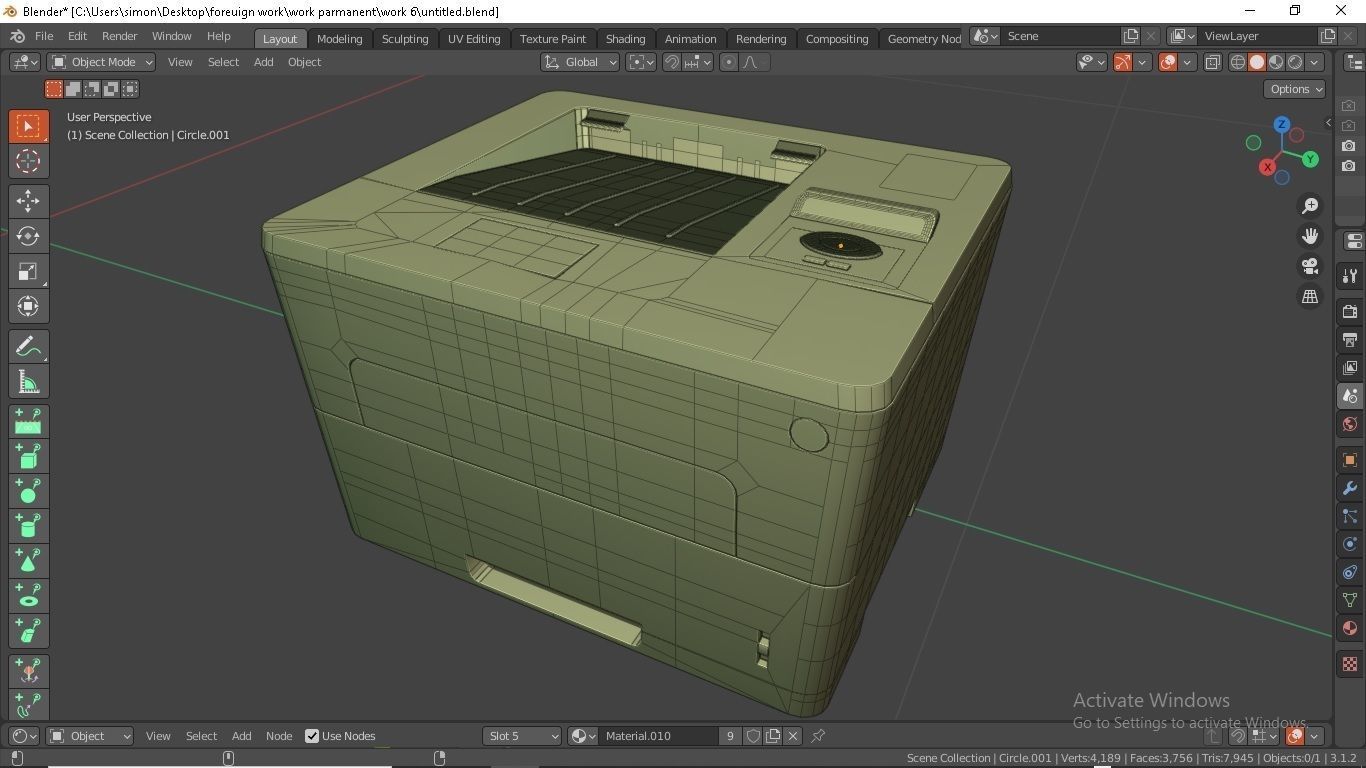Toggle the Use Nodes checkbox

pos(312,736)
